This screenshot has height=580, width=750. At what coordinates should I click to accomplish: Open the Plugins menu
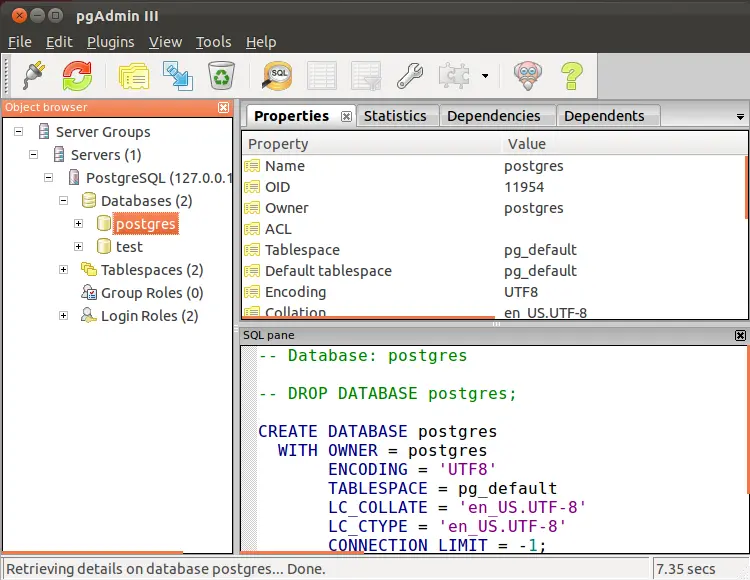tap(110, 42)
